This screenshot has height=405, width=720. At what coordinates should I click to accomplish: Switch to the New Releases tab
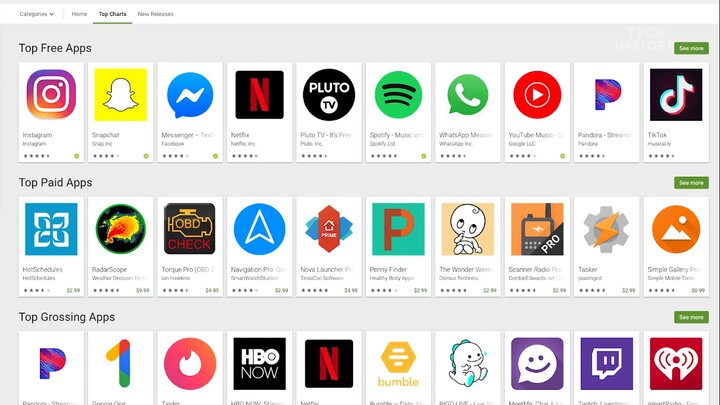156,14
